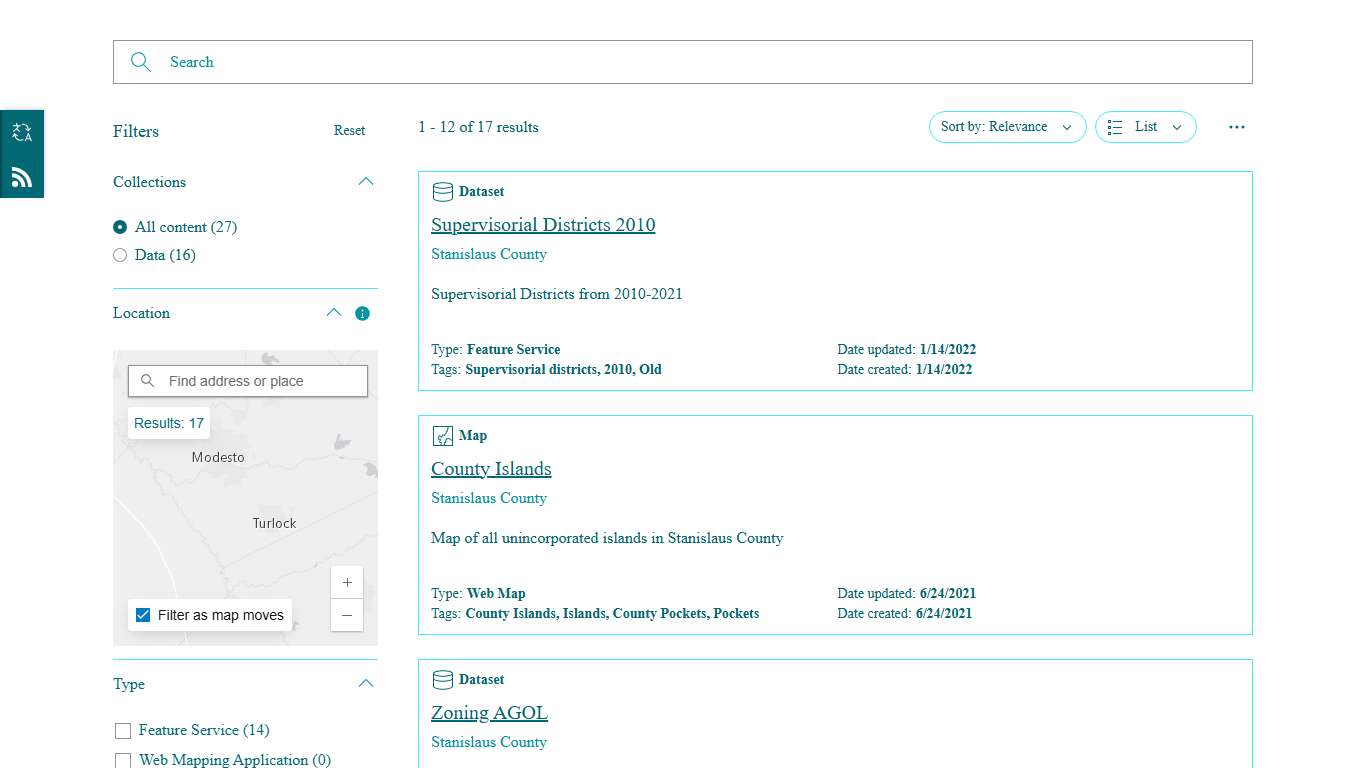Viewport: 1366px width, 768px height.
Task: Open the List view dropdown
Action: (1145, 127)
